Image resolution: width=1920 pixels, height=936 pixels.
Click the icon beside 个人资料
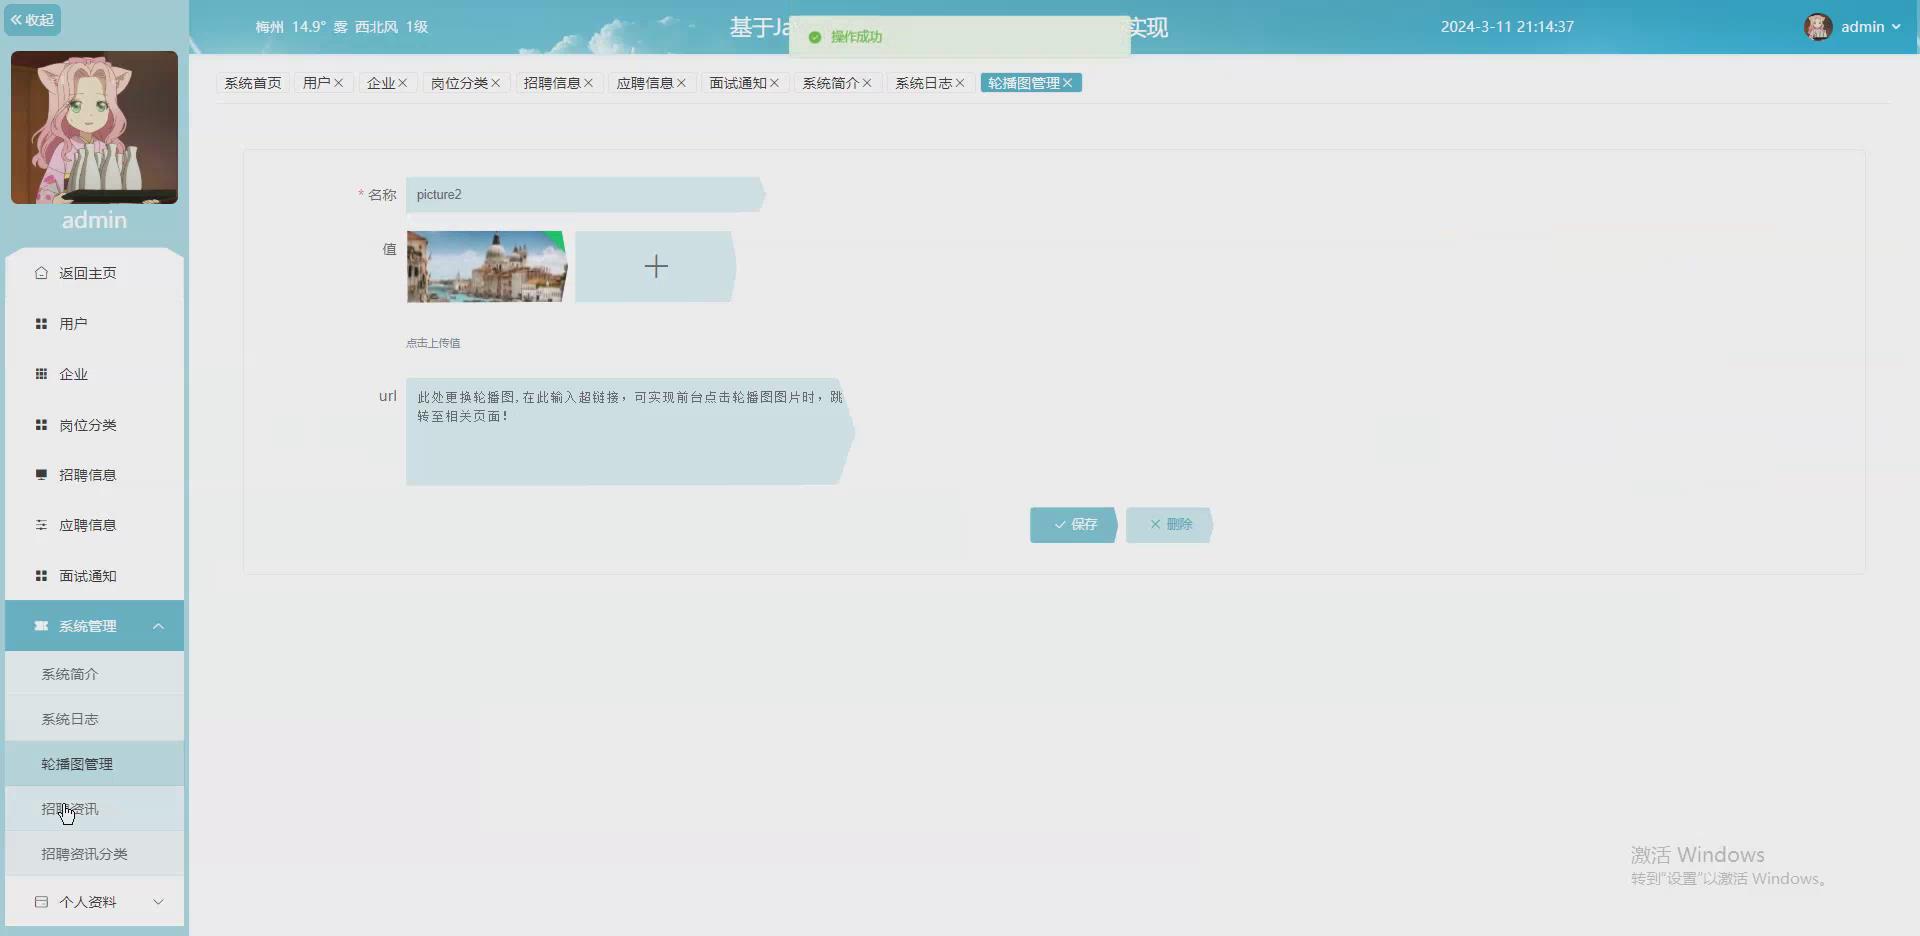(x=41, y=902)
